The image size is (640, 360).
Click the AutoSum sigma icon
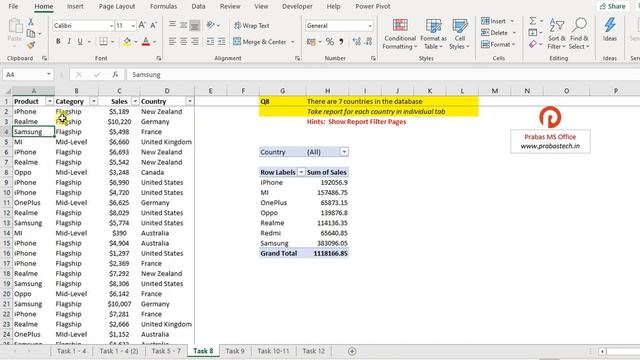[533, 20]
